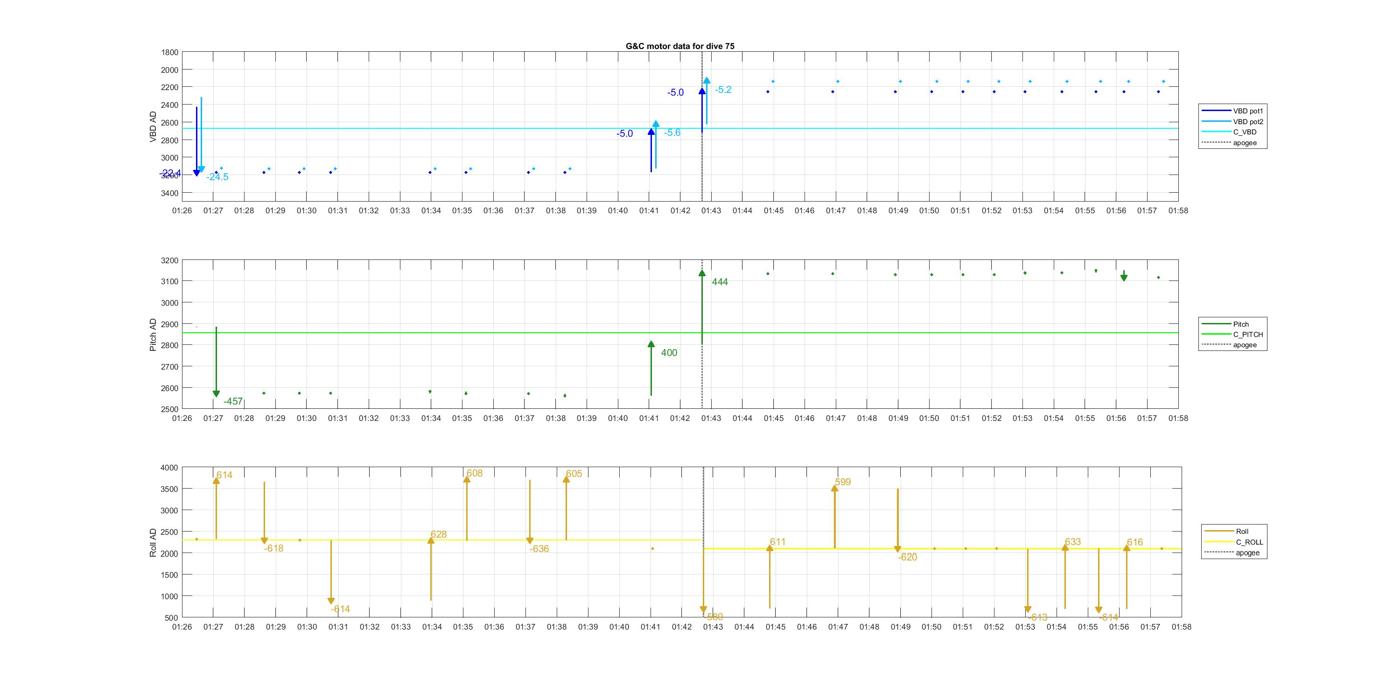This screenshot has width=1400, height=693.
Task: Click the "Pitch AD" y-axis label
Action: [x=153, y=334]
